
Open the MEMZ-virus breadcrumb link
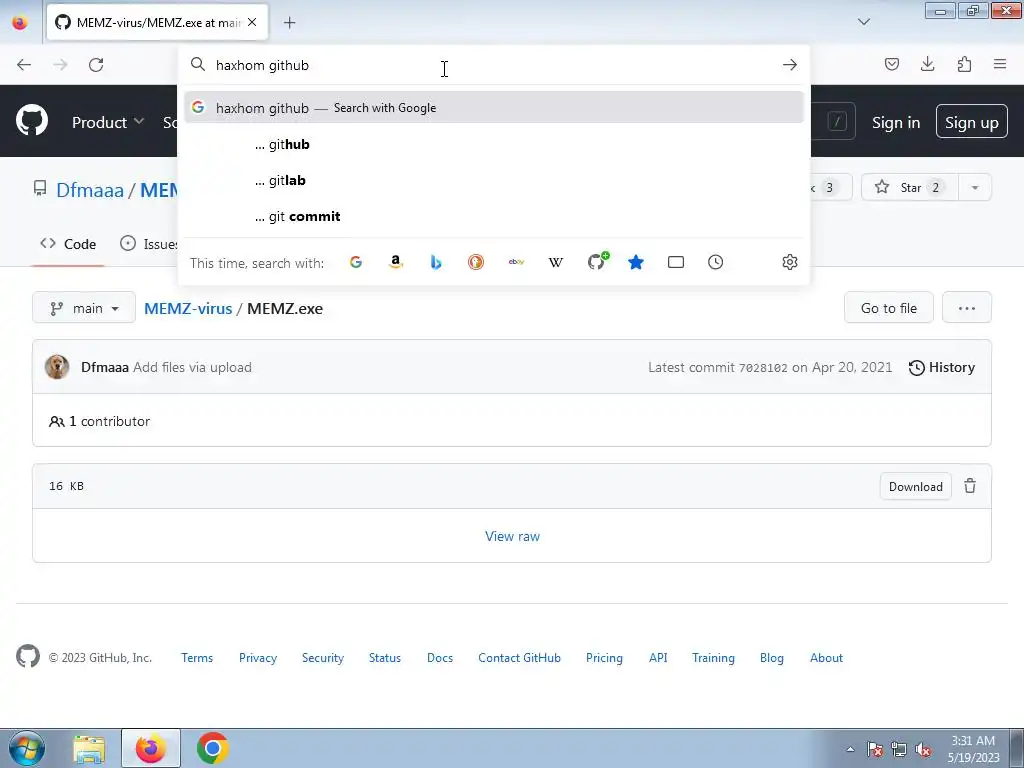188,308
